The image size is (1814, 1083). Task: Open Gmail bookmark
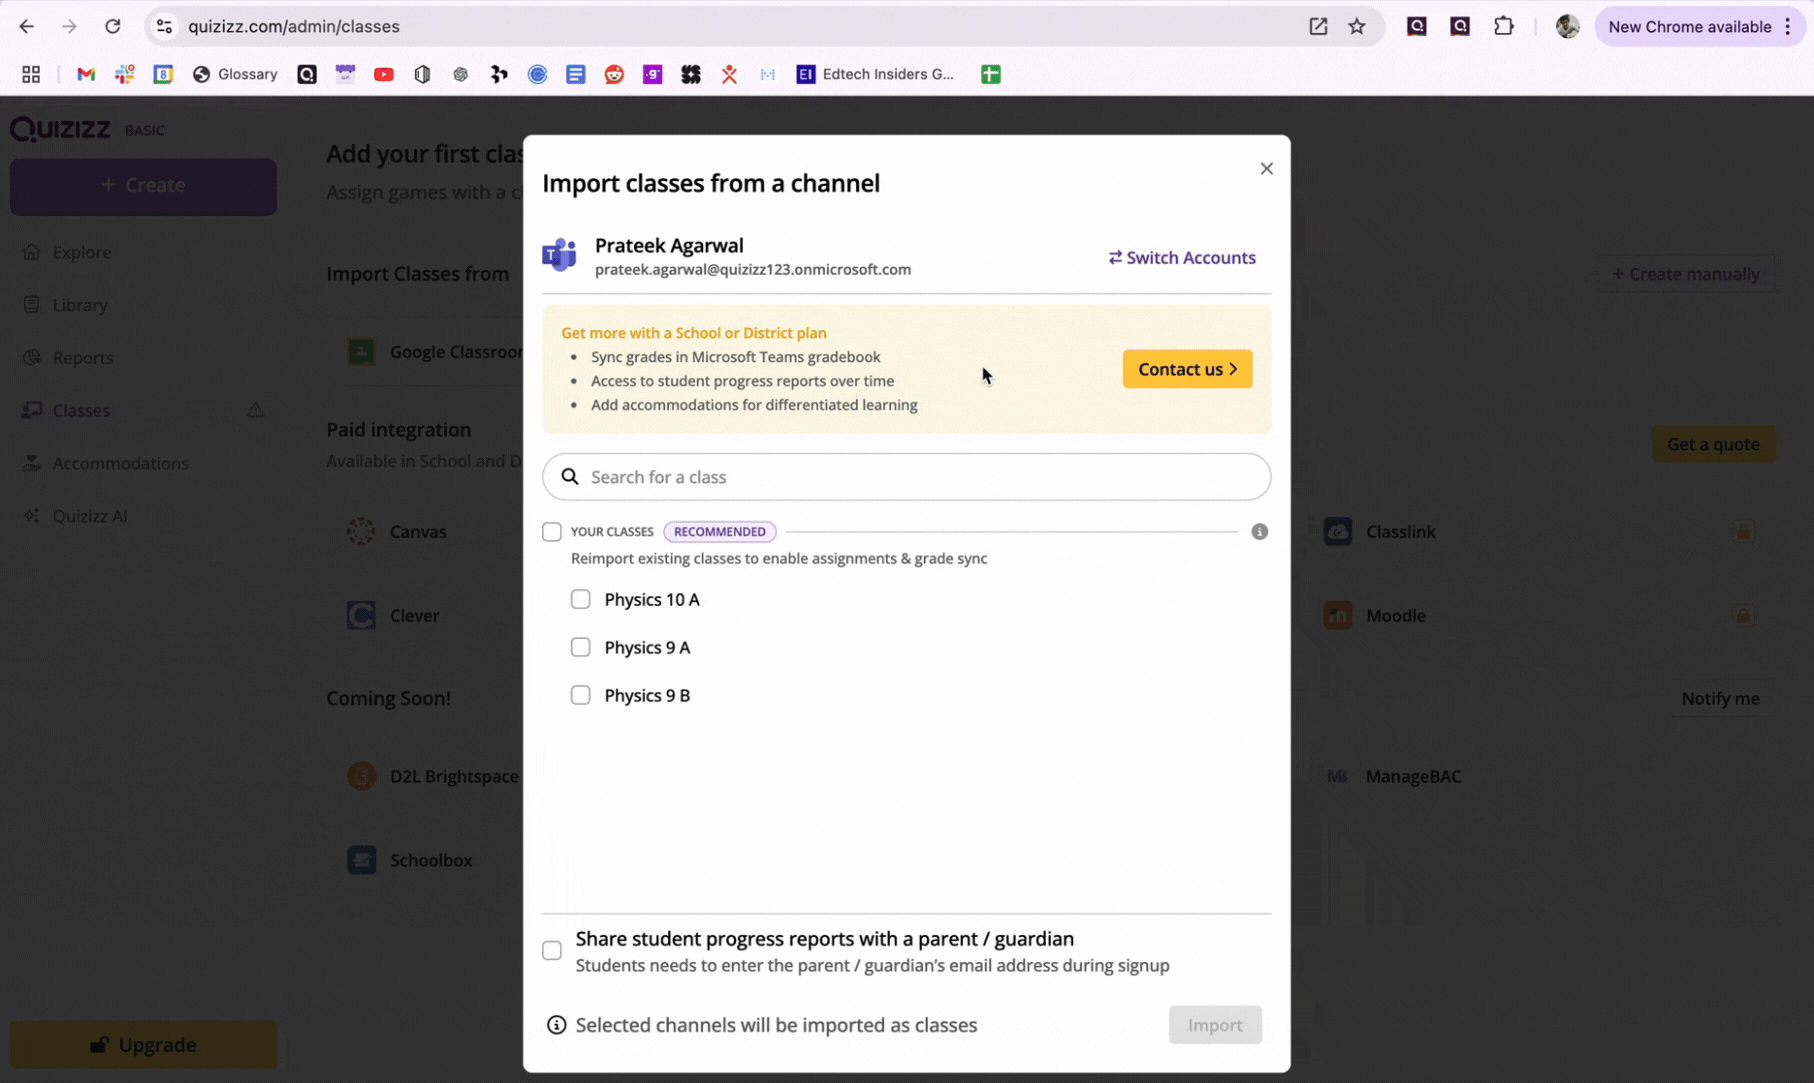(x=86, y=74)
